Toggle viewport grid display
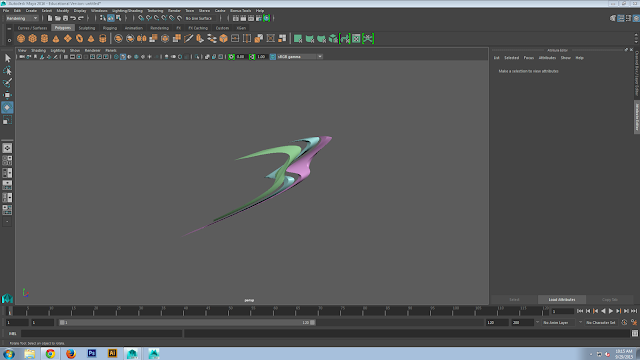Screen dimensions: 640x360 pos(66,57)
